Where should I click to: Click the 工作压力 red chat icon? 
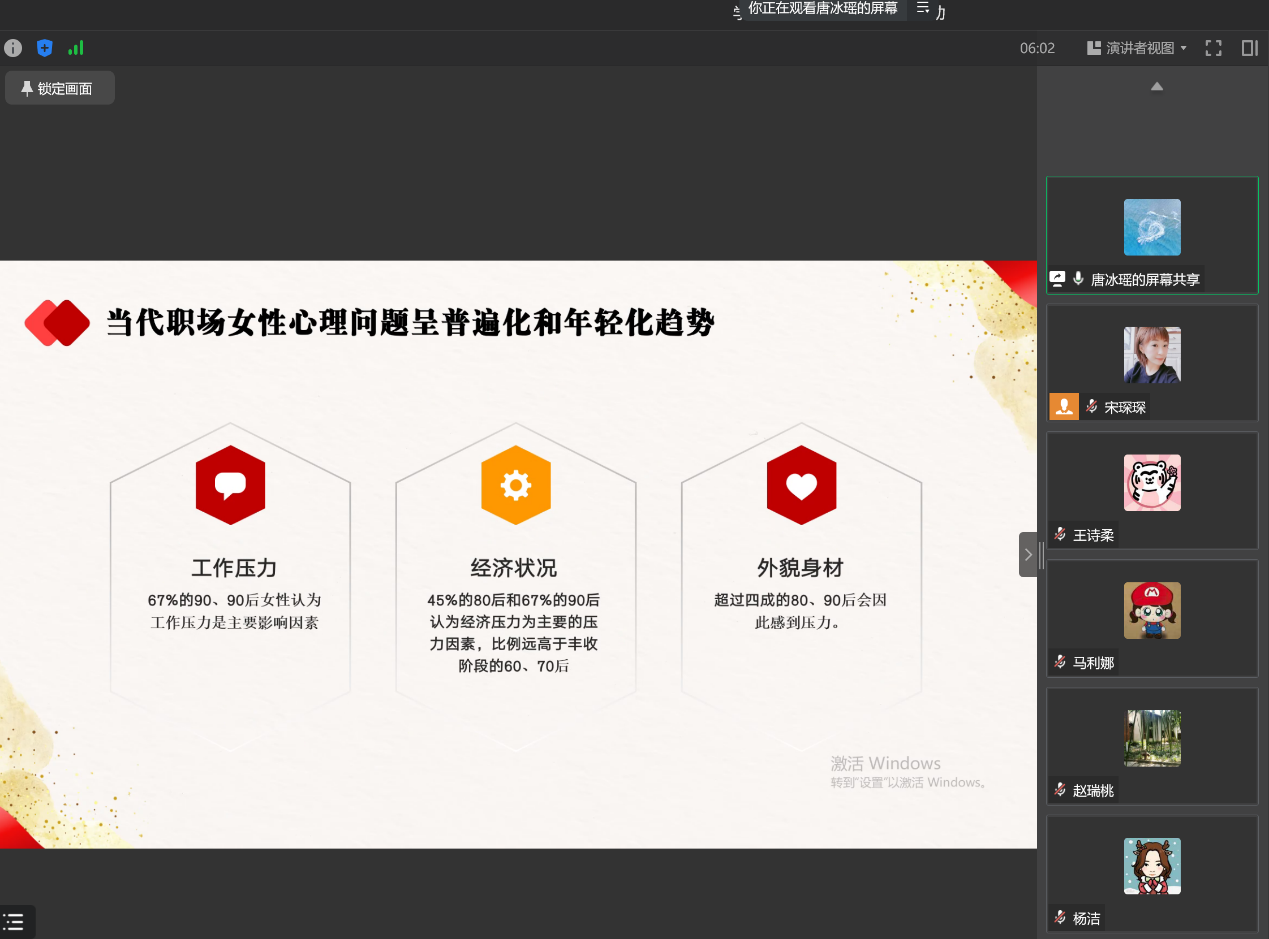[230, 486]
